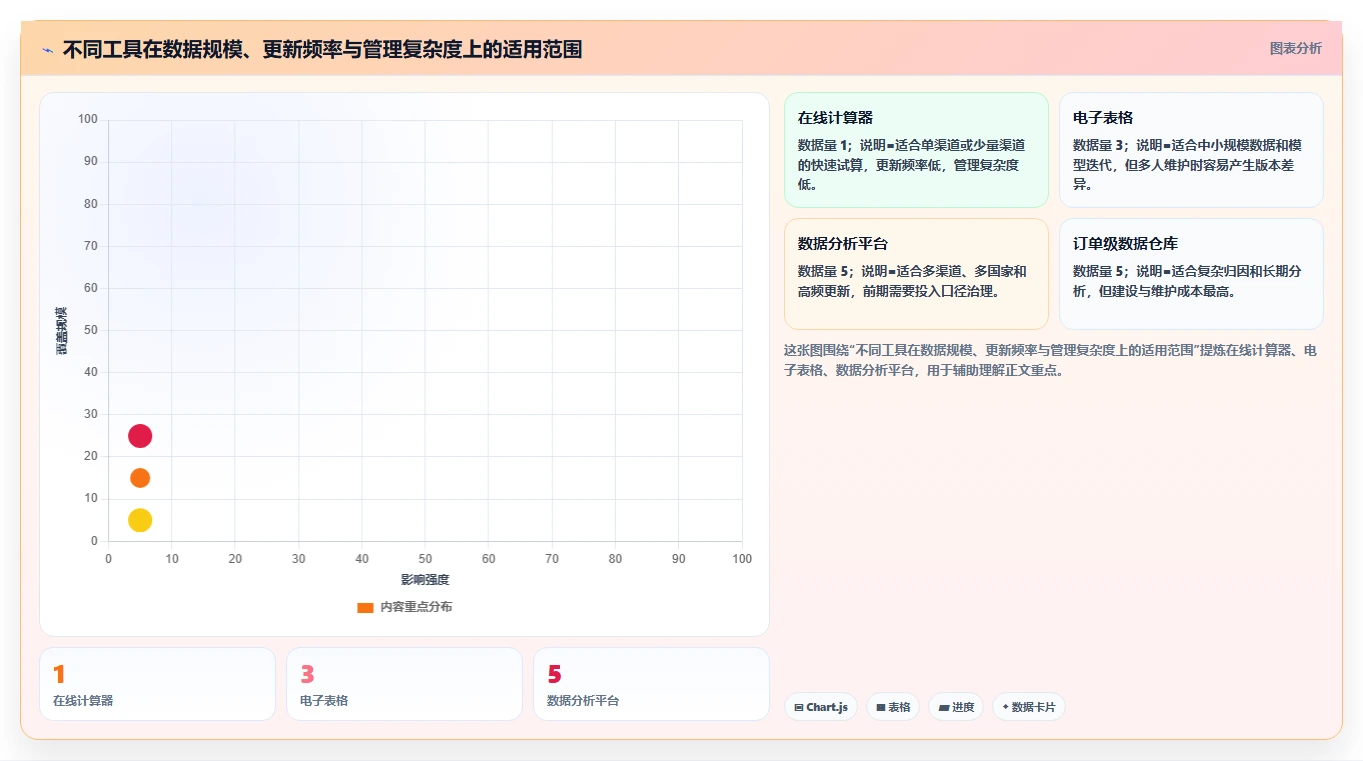Click the description mentioning 前期需要投入口径治理
Screen dimensions: 1363x761
tap(913, 281)
